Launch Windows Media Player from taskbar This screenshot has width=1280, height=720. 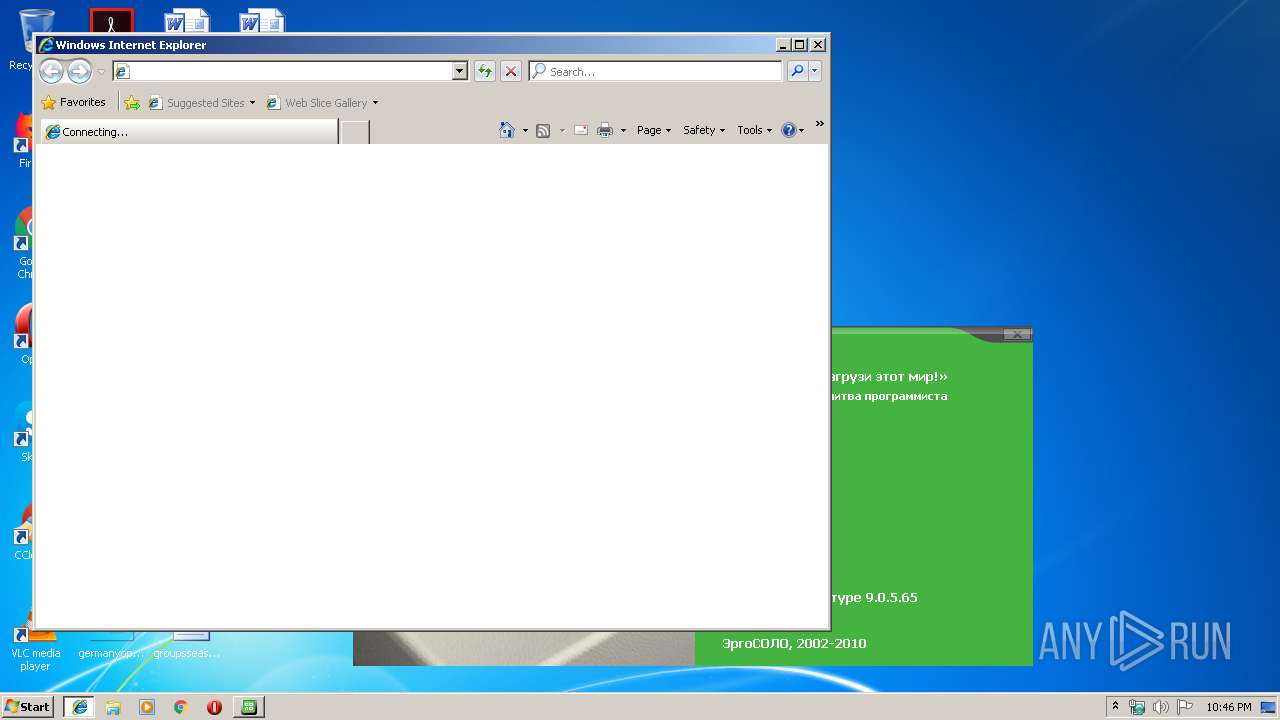point(147,706)
